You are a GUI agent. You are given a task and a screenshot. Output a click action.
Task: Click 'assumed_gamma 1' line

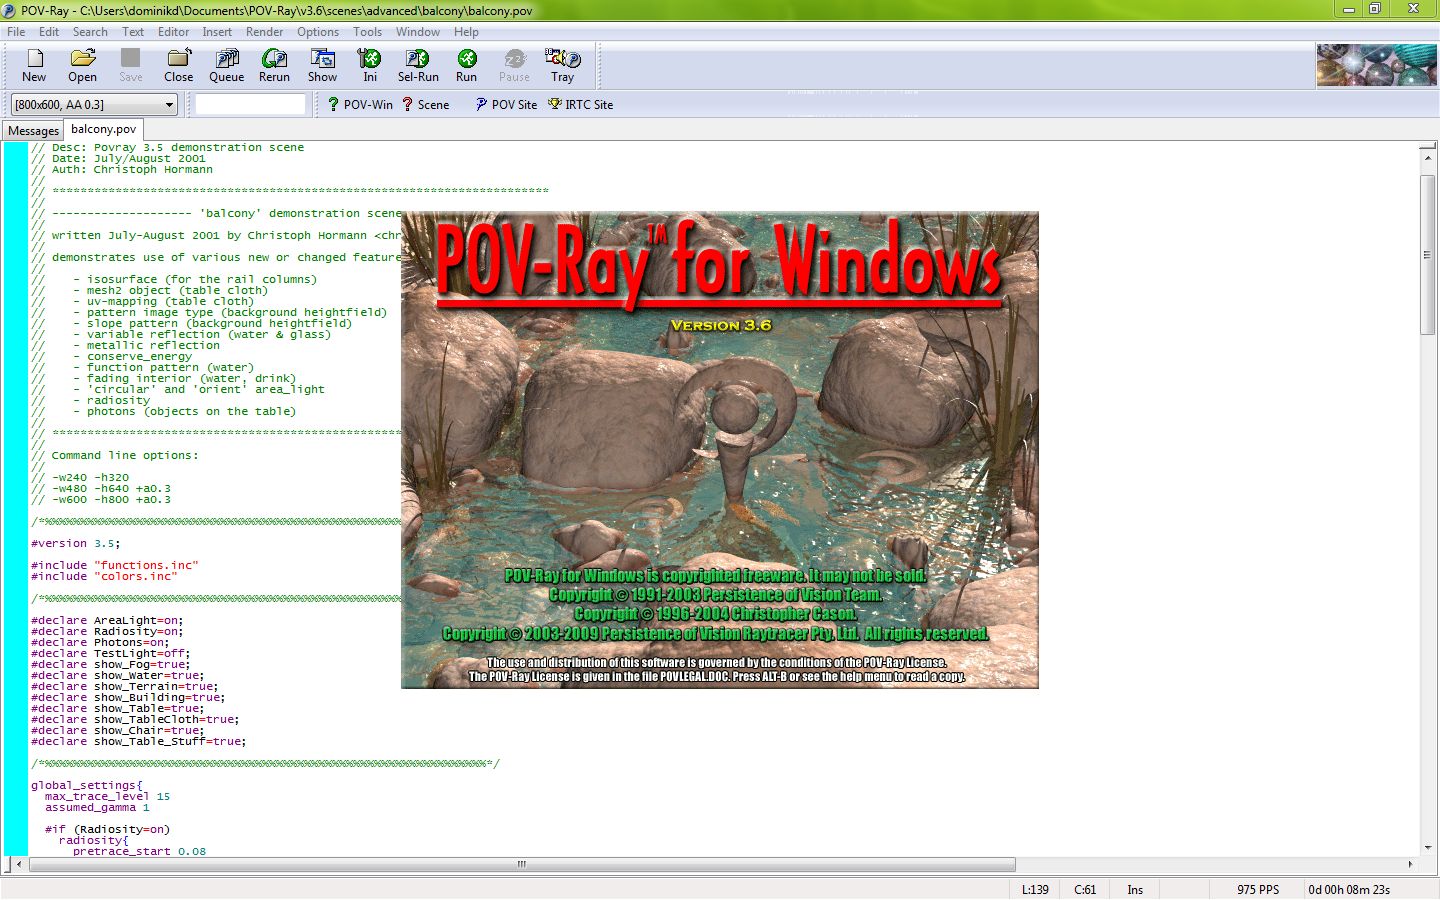97,808
